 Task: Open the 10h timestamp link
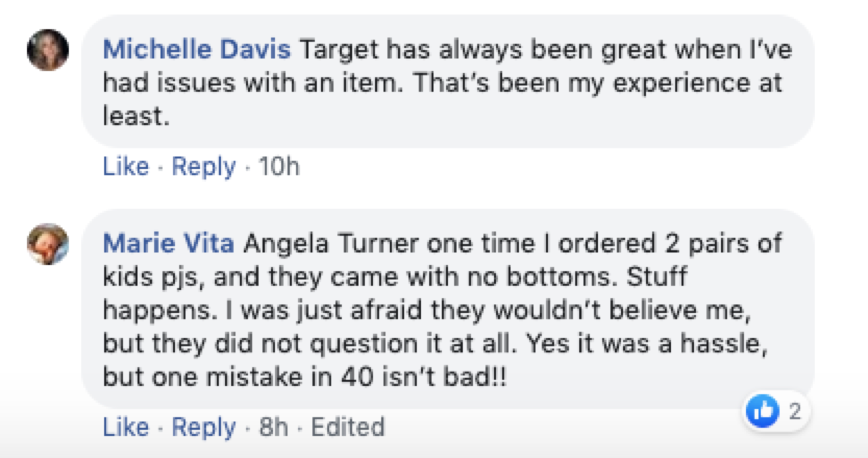click(x=279, y=167)
